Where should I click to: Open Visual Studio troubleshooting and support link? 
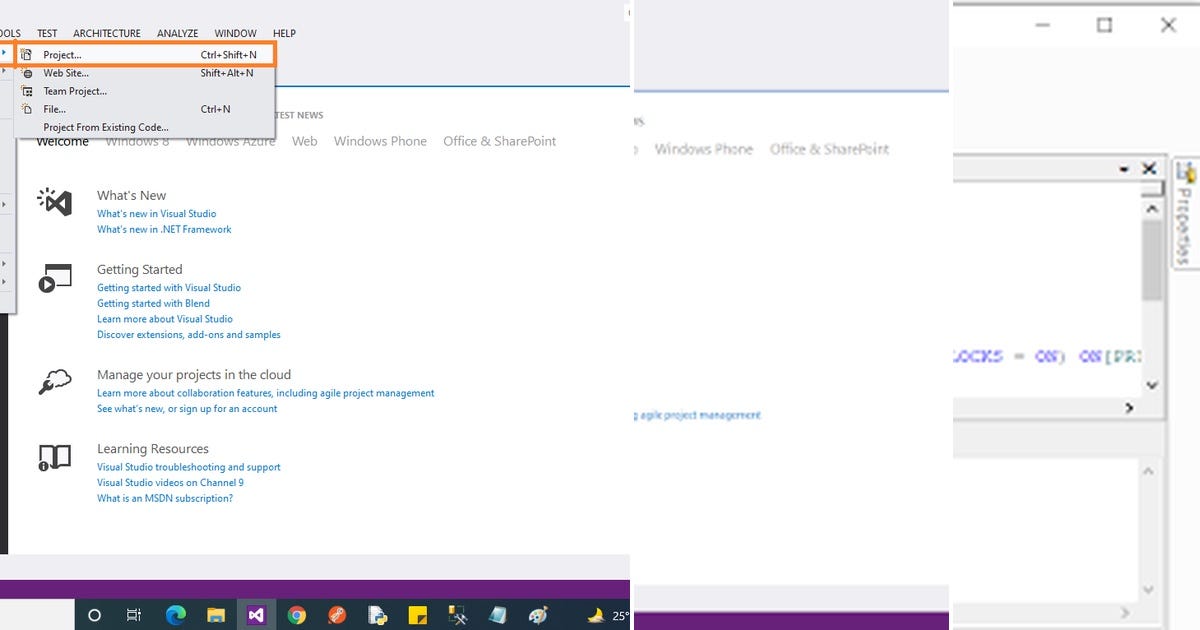pos(188,467)
